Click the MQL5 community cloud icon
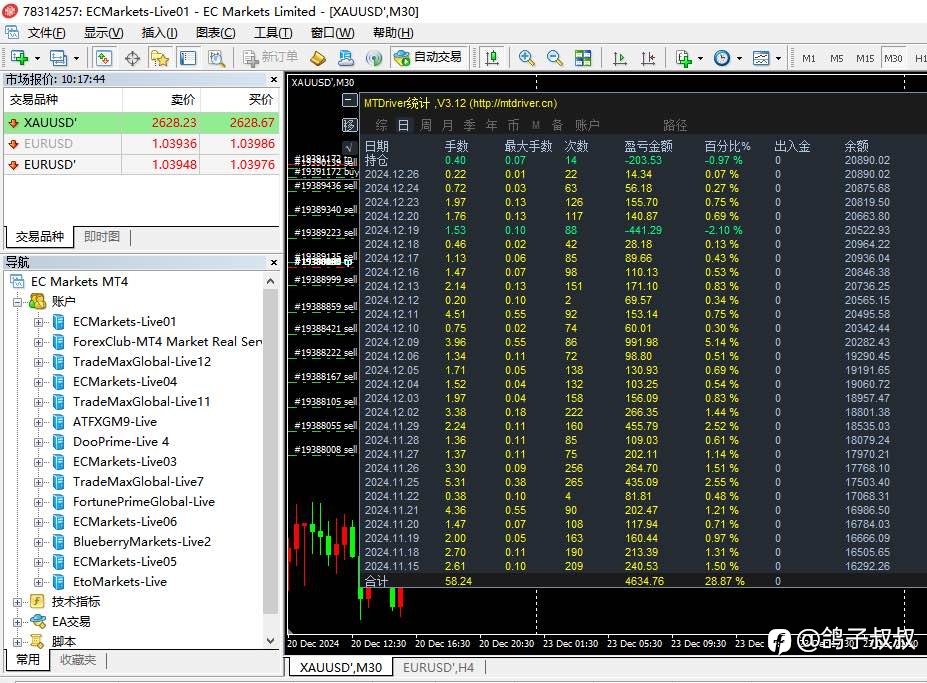927x683 pixels. (x=346, y=57)
